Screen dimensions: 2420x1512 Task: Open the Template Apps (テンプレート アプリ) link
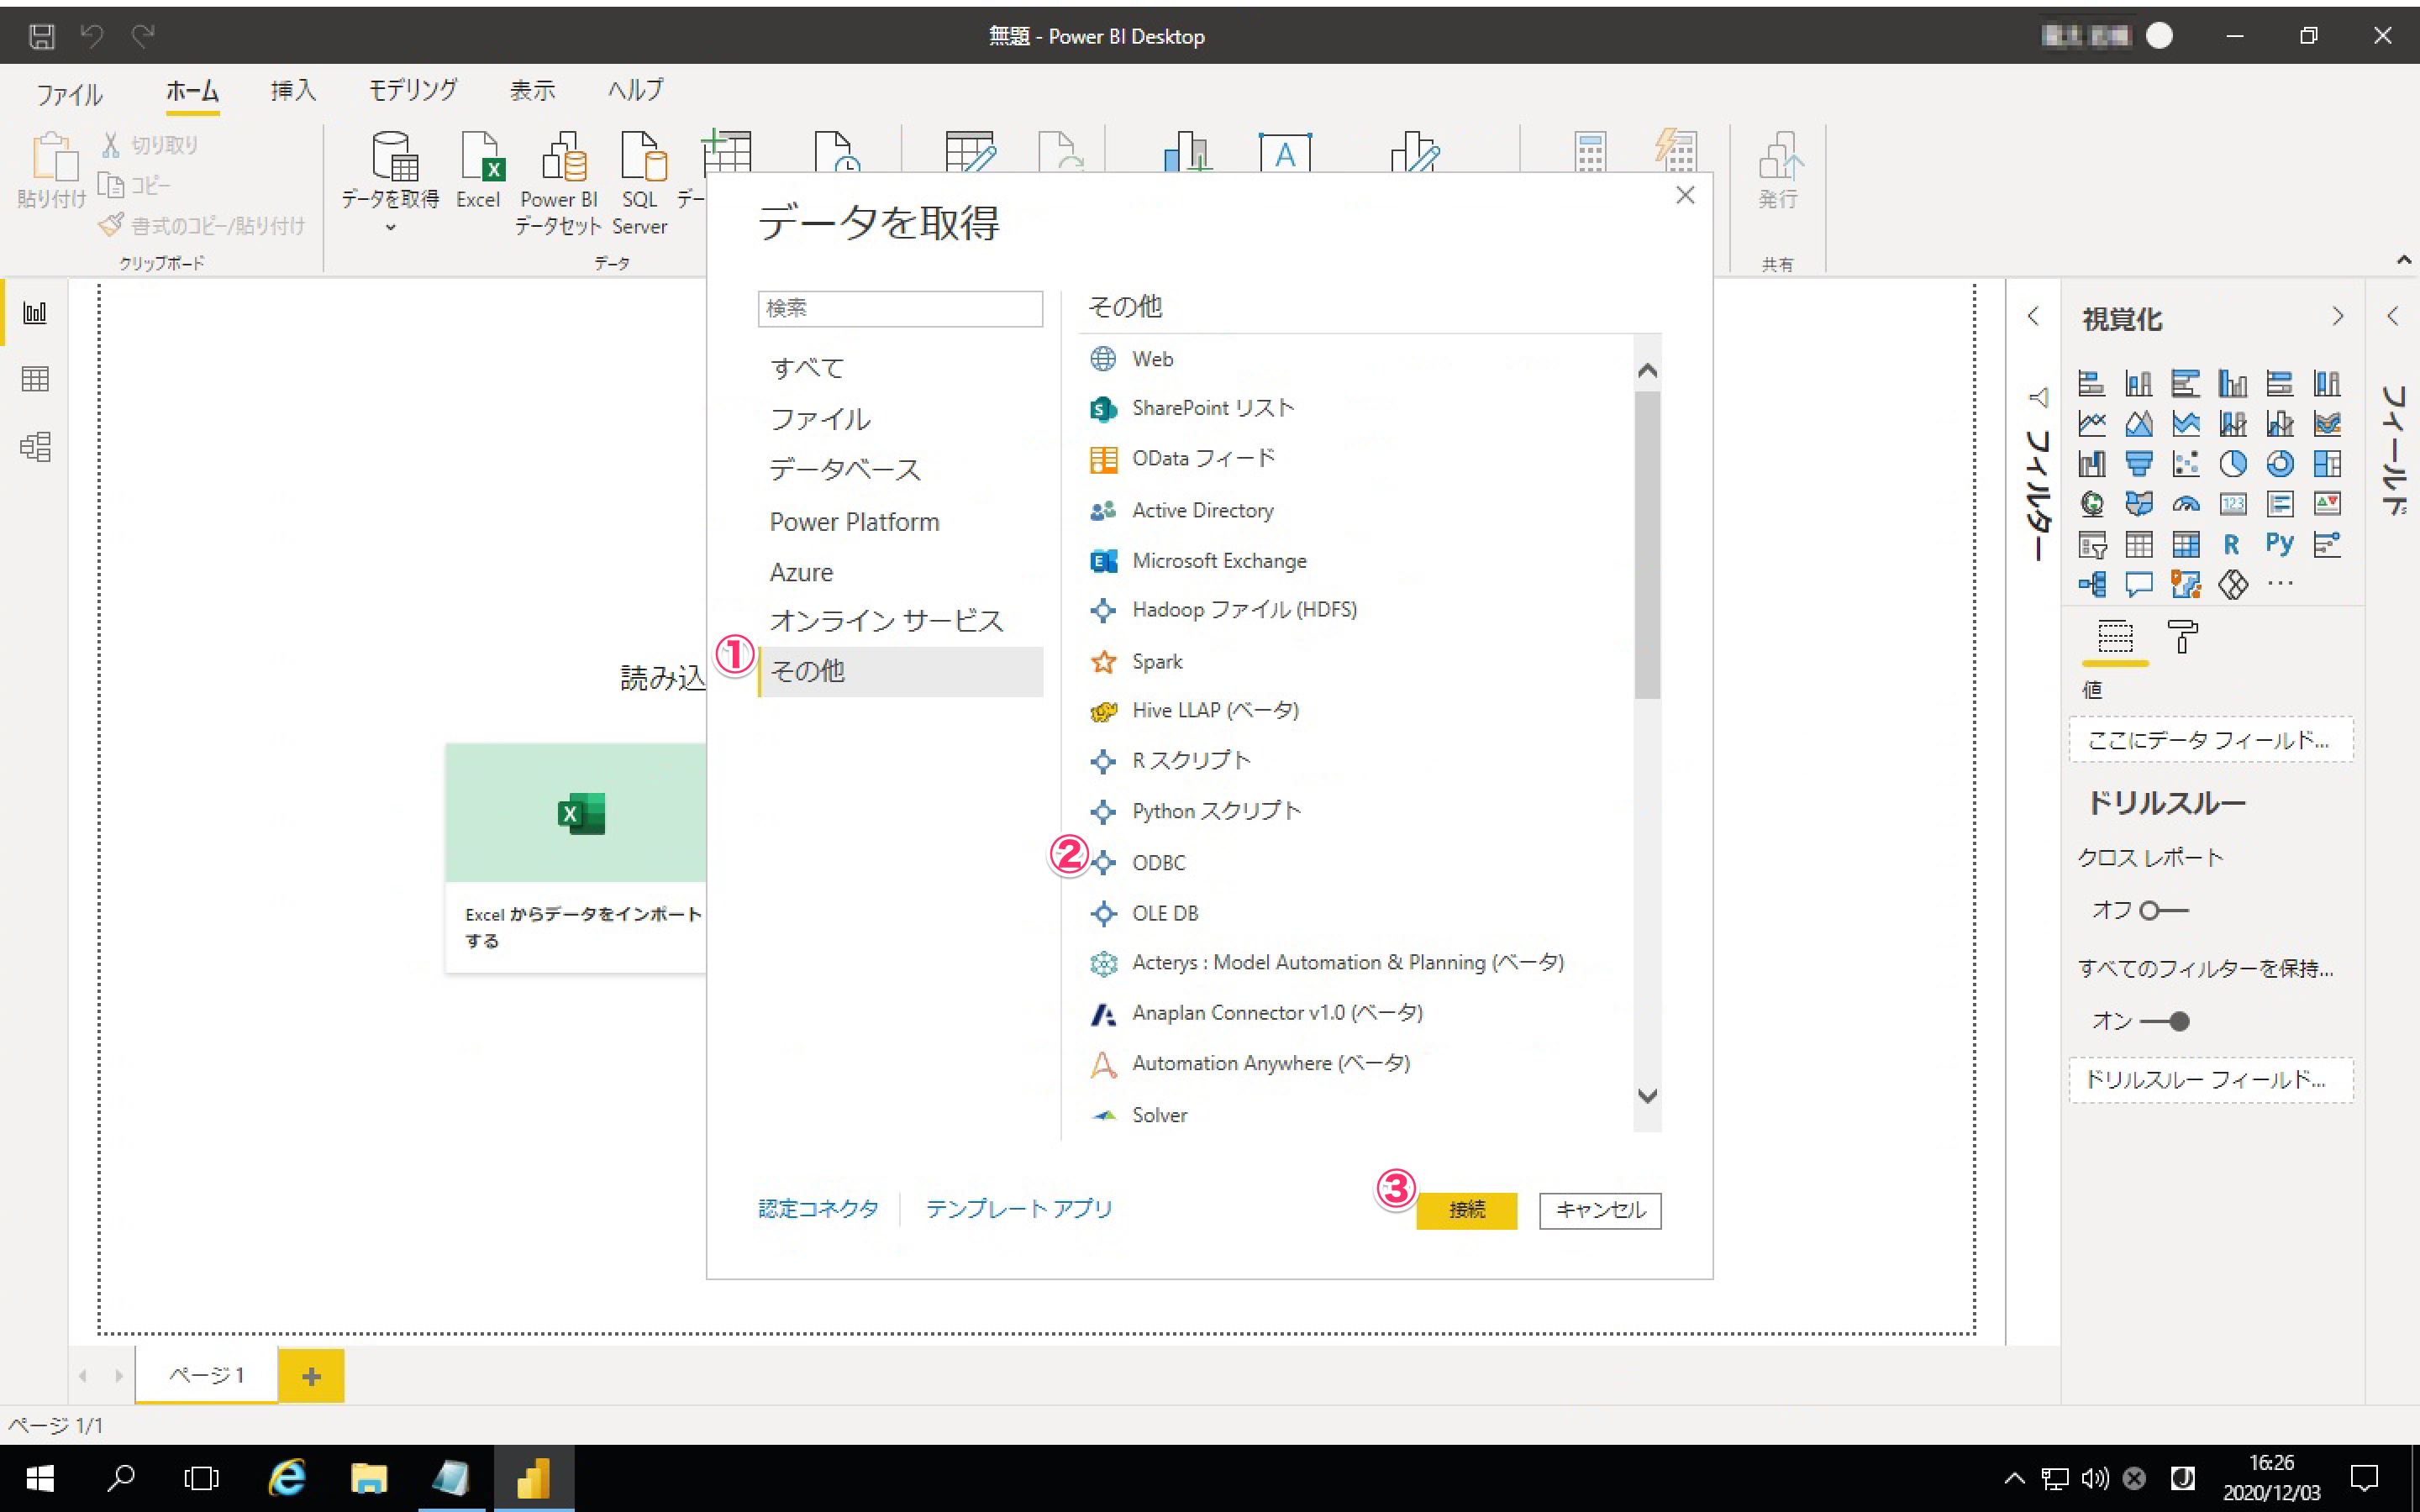click(1018, 1208)
